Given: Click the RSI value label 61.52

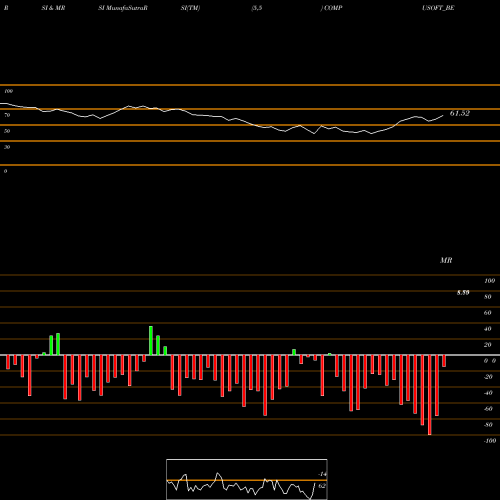Looking at the screenshot, I should click(460, 113).
